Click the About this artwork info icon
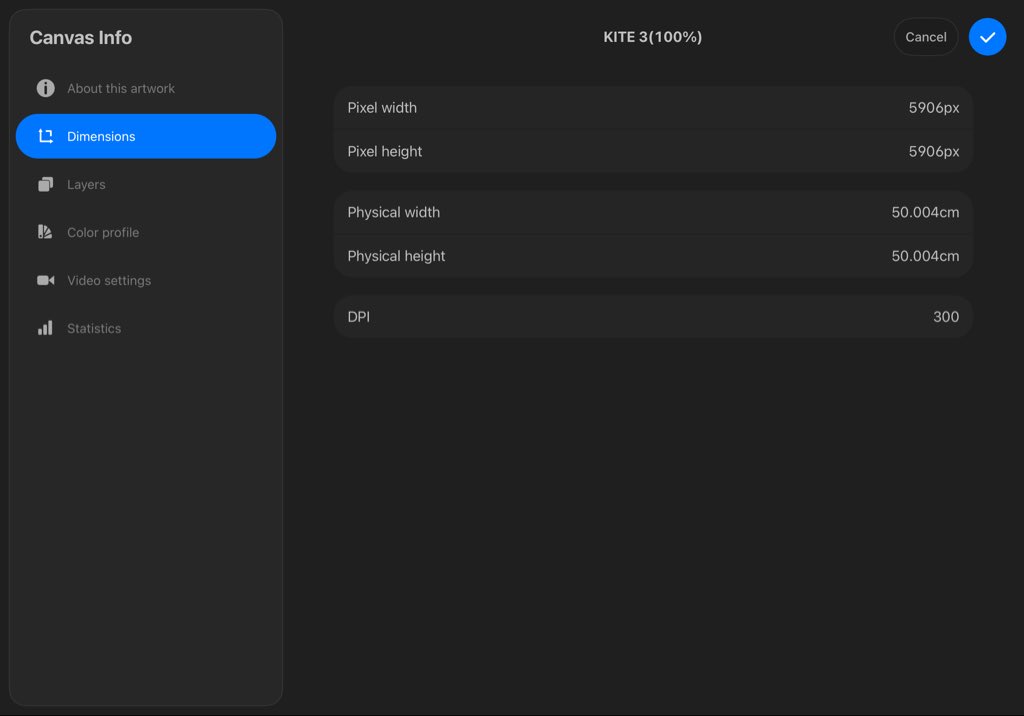This screenshot has width=1024, height=716. (45, 88)
